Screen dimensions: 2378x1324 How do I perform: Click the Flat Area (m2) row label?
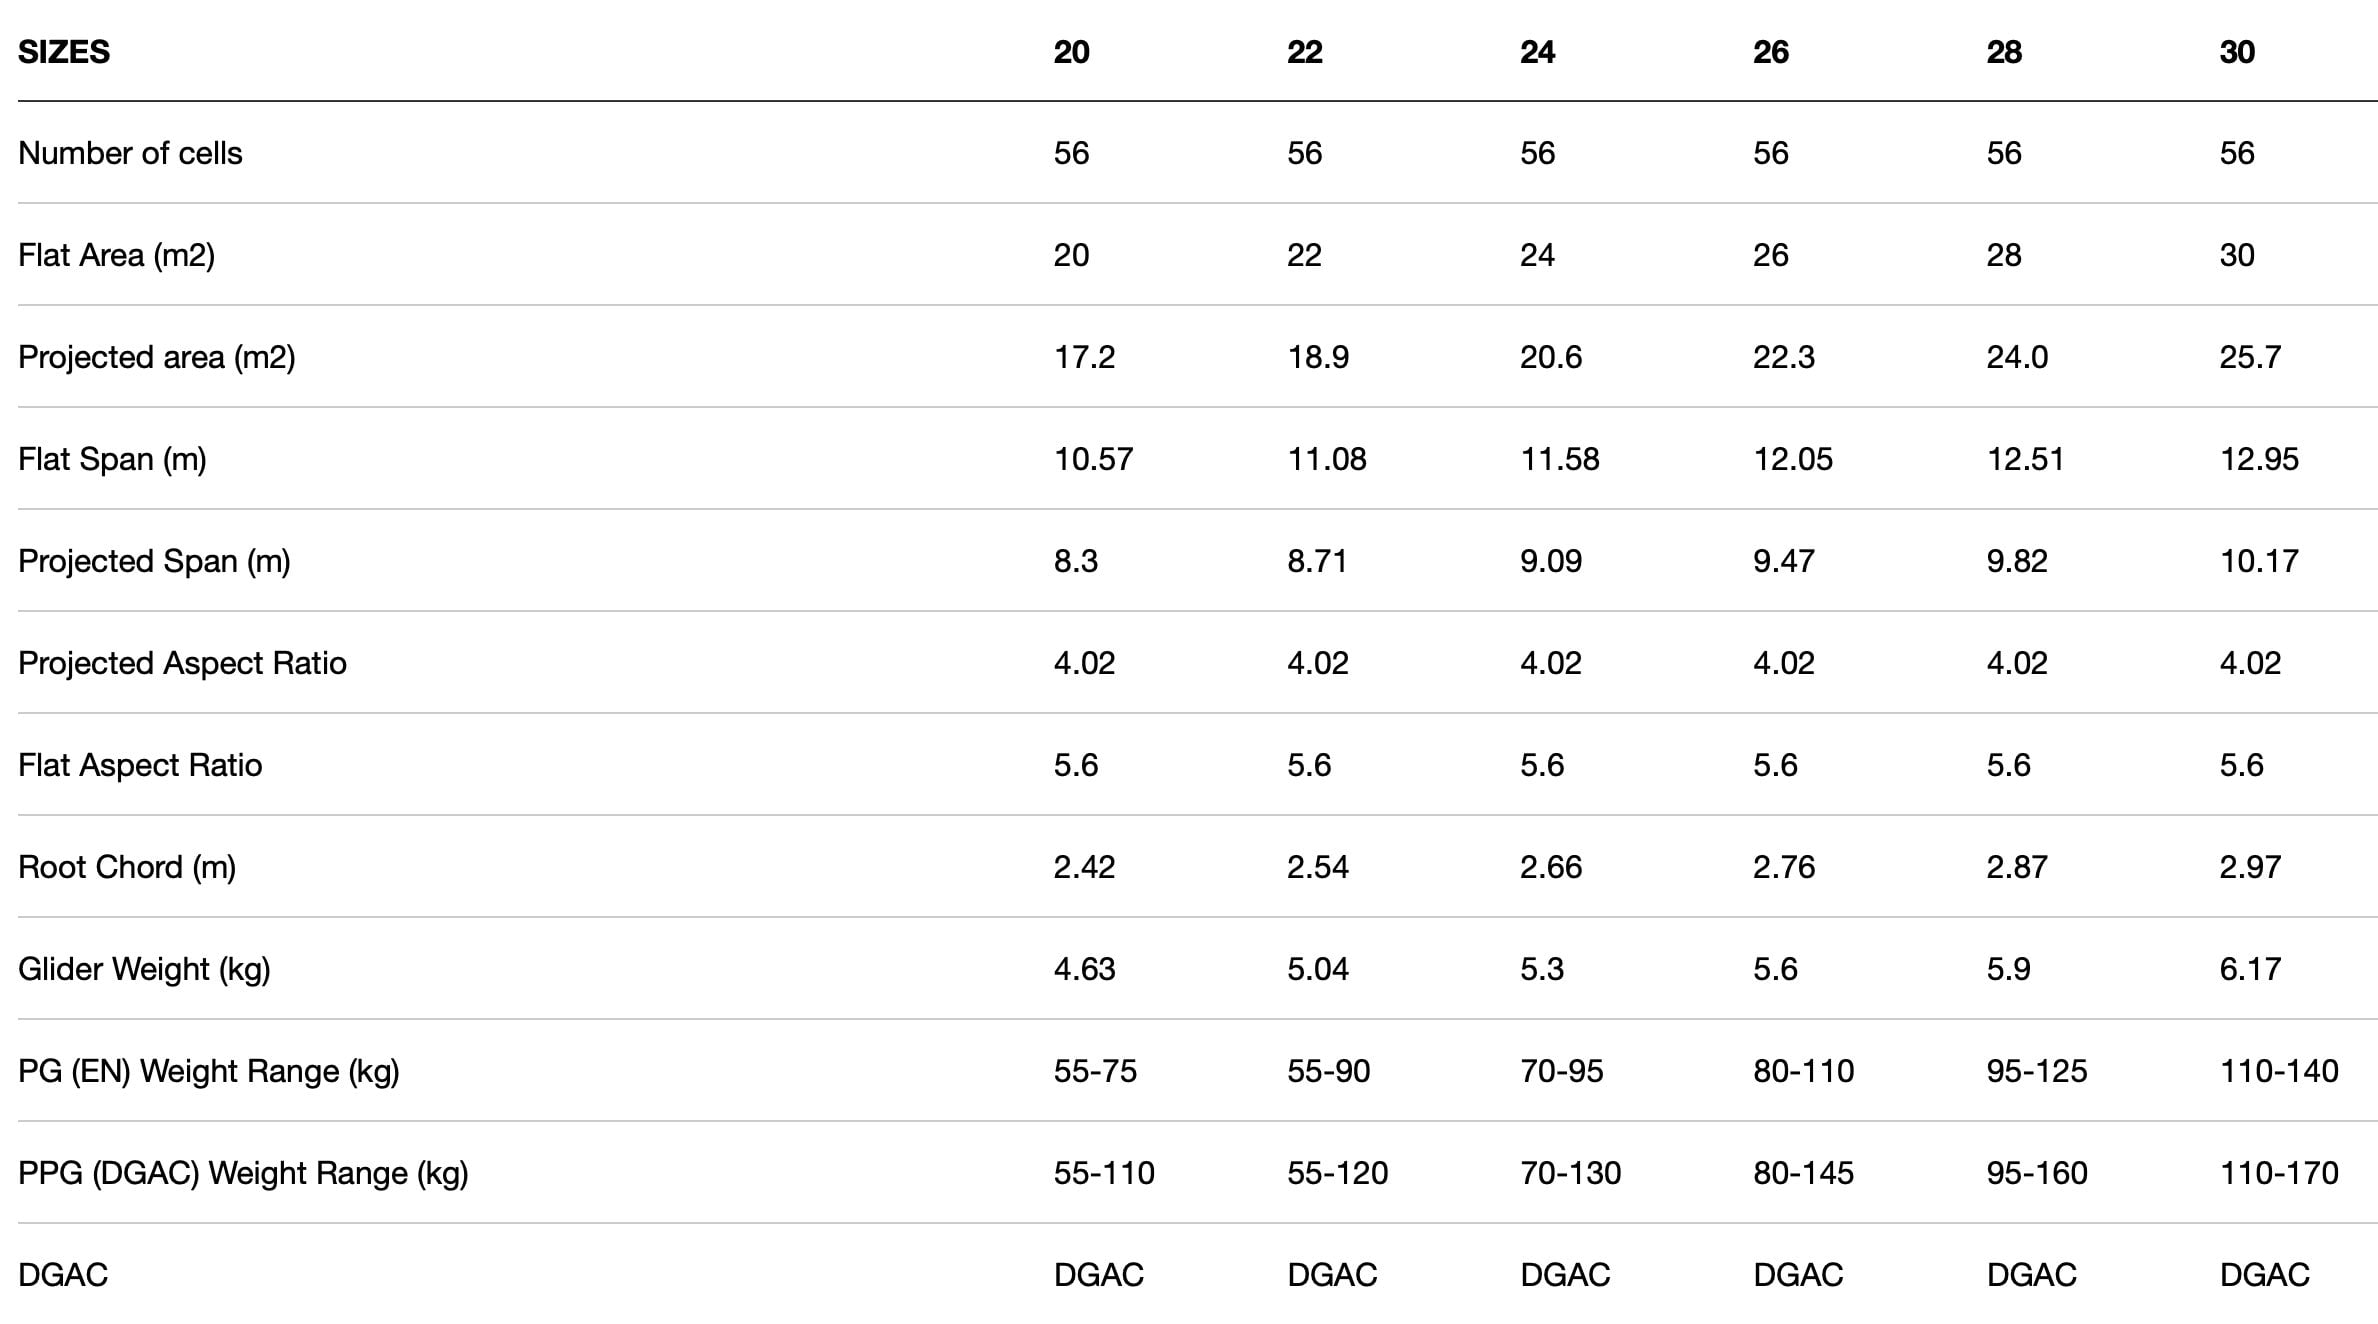pyautogui.click(x=116, y=255)
